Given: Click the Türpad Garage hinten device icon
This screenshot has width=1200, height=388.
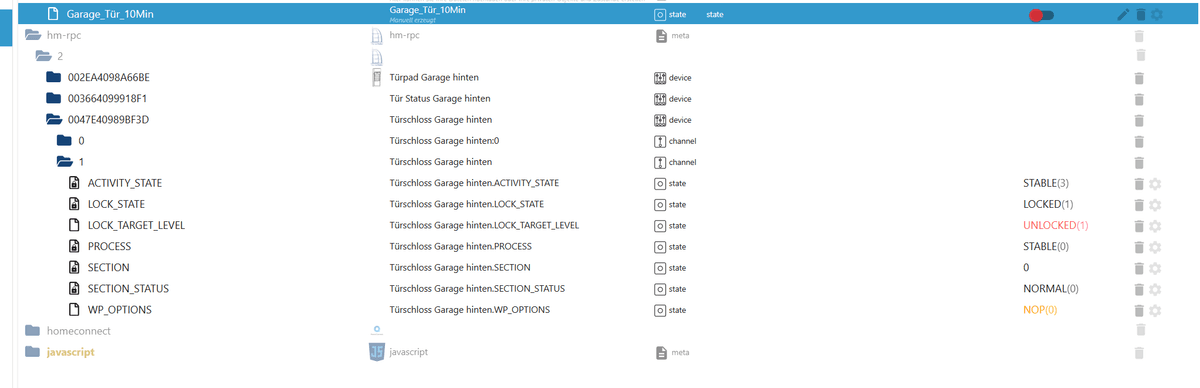Looking at the screenshot, I should coord(377,77).
